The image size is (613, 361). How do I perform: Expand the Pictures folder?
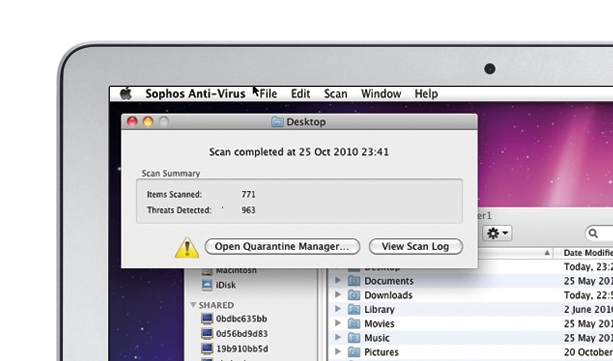coord(337,352)
